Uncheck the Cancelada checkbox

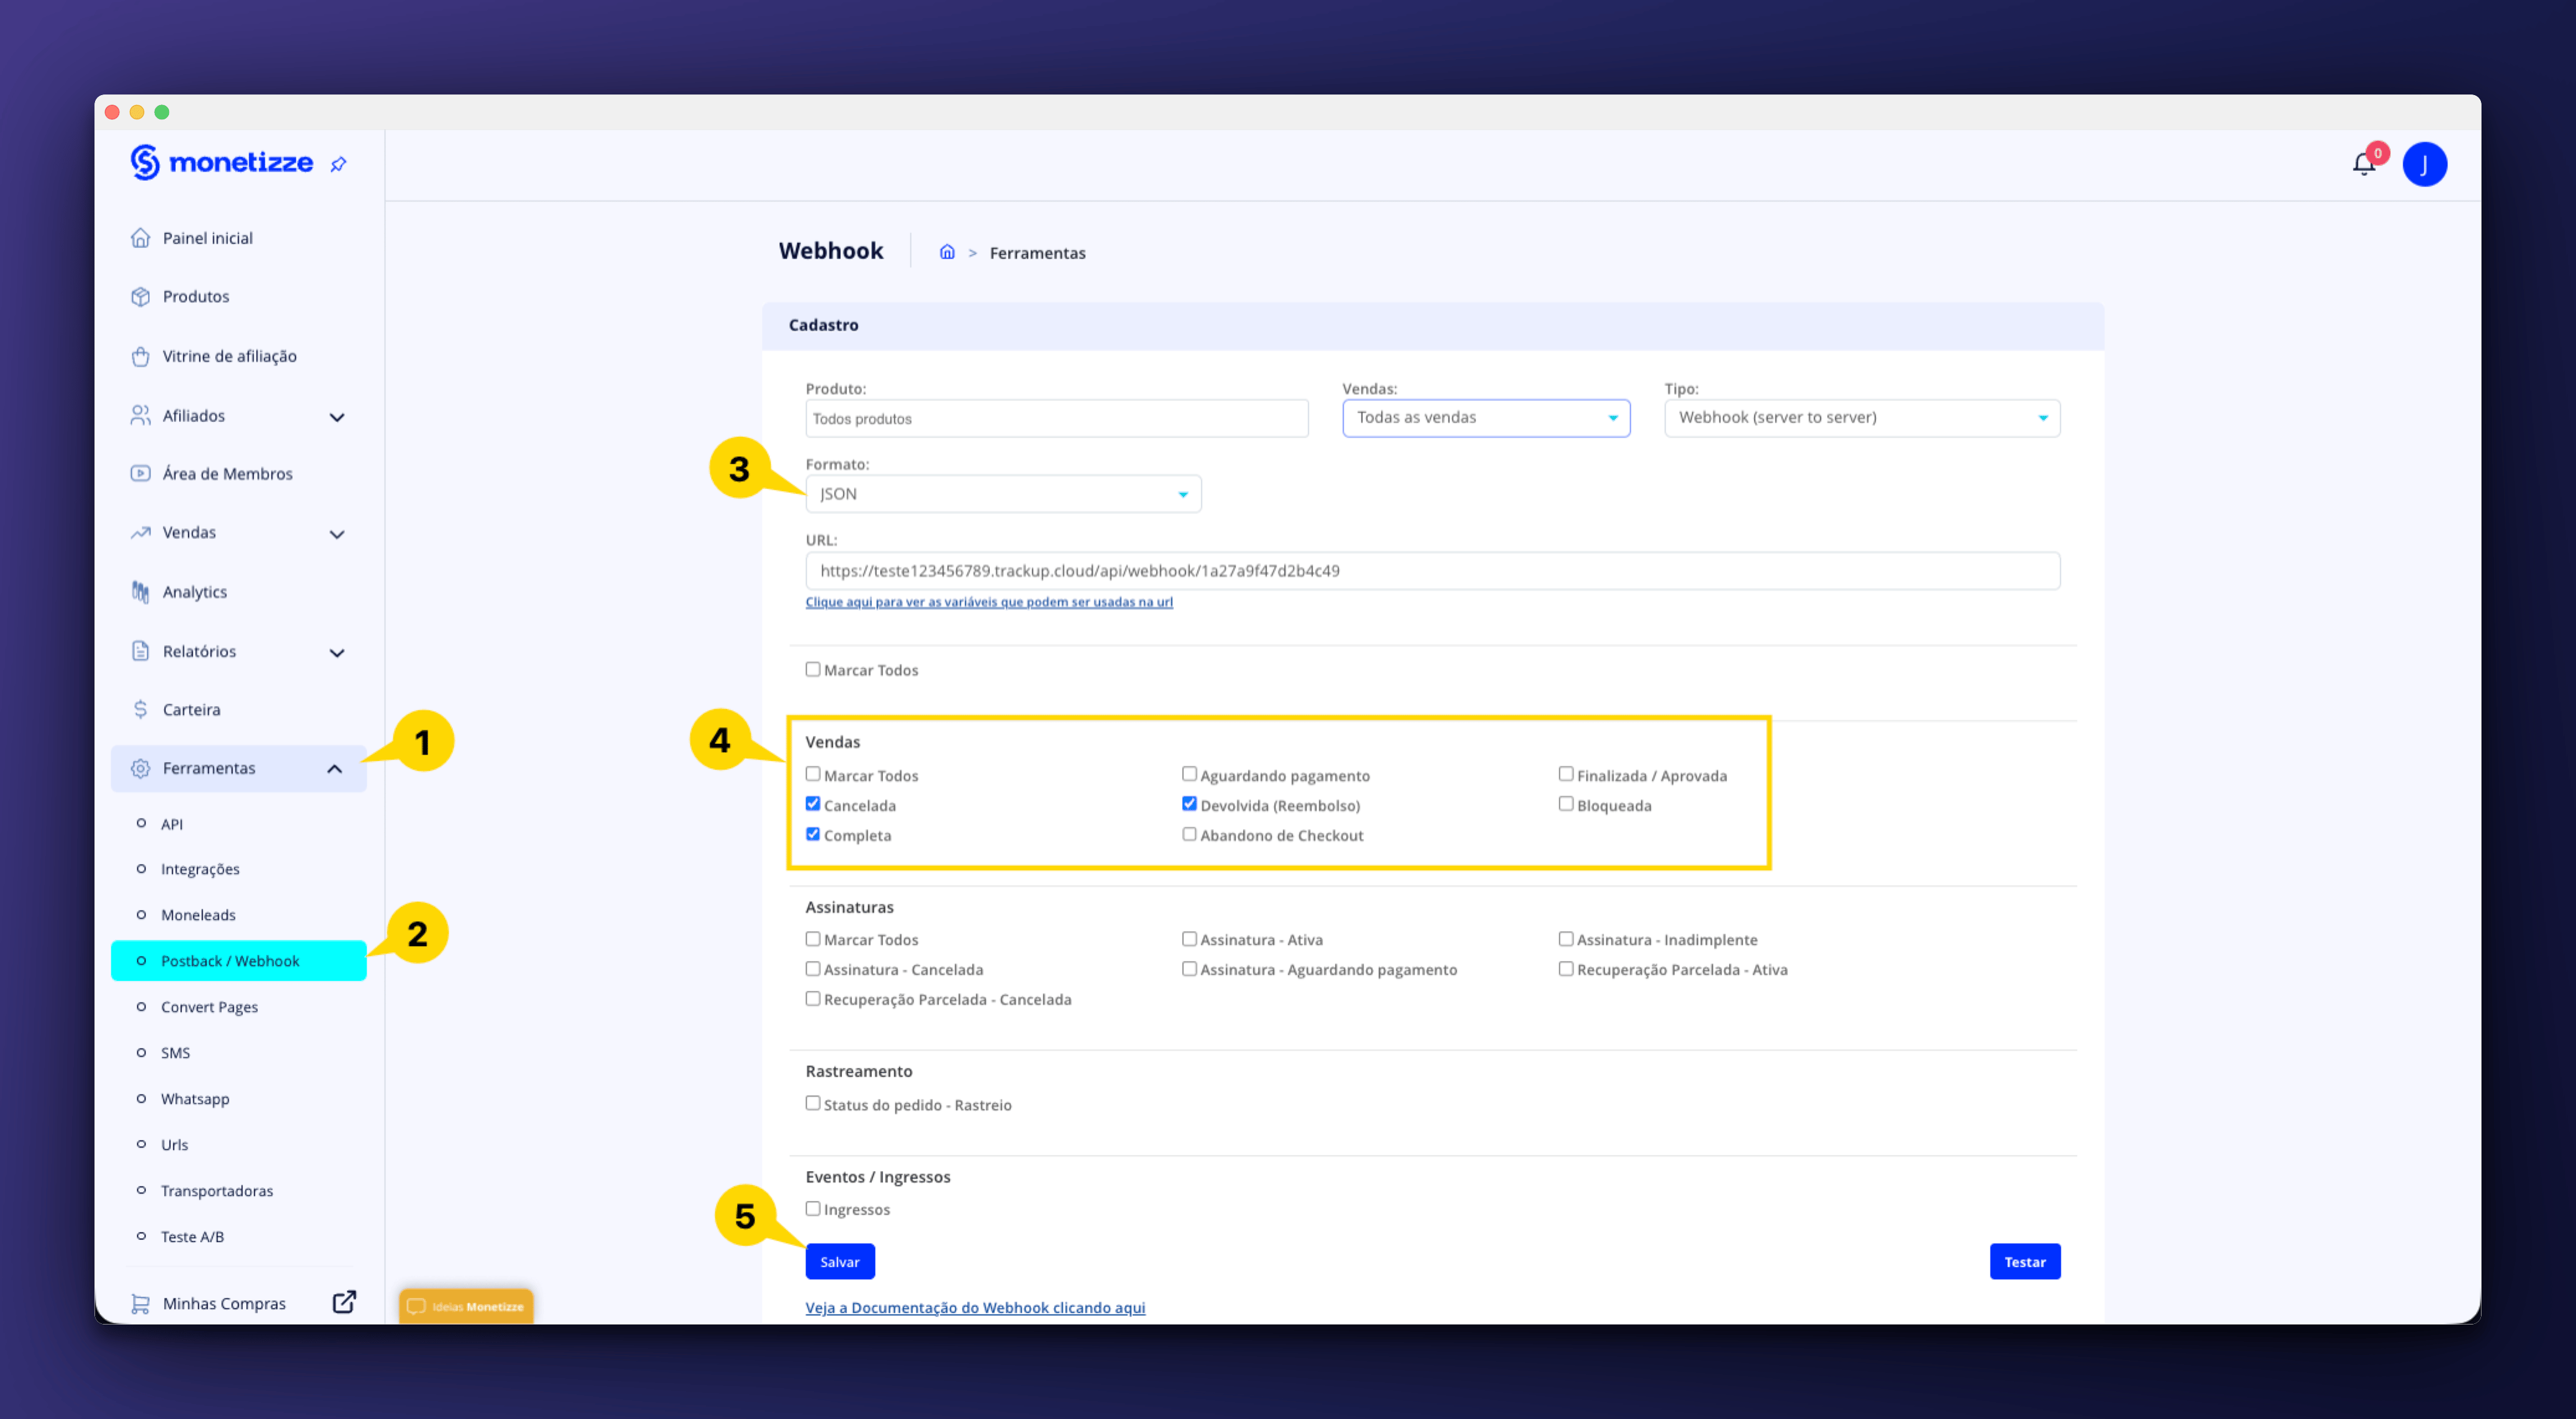tap(813, 804)
